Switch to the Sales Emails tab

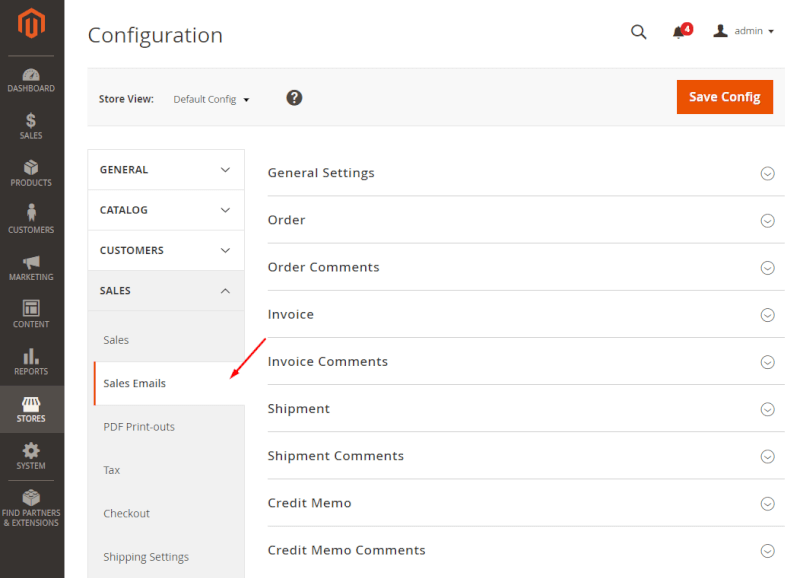pos(134,383)
